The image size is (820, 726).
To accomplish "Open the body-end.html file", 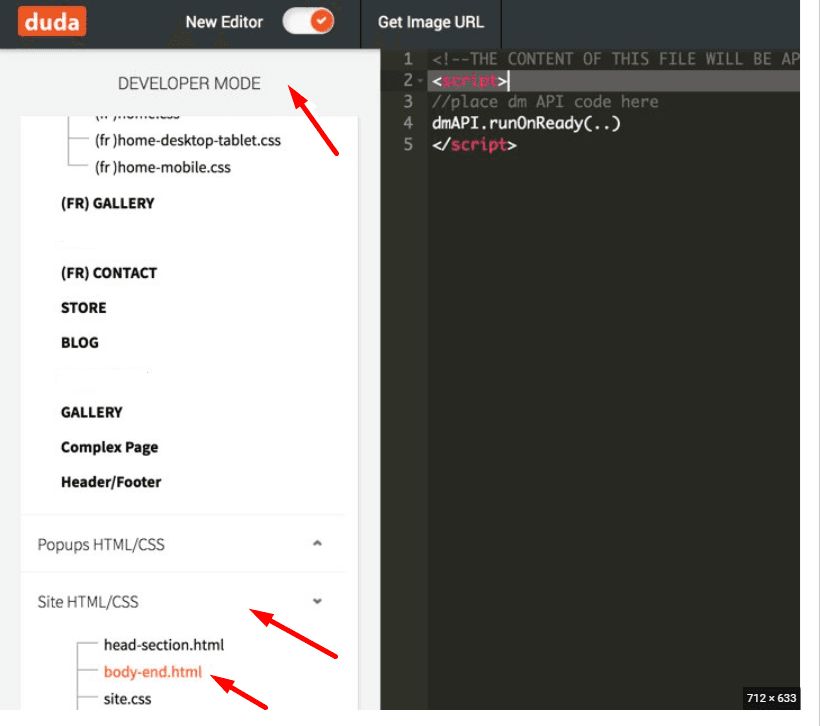I will click(151, 671).
